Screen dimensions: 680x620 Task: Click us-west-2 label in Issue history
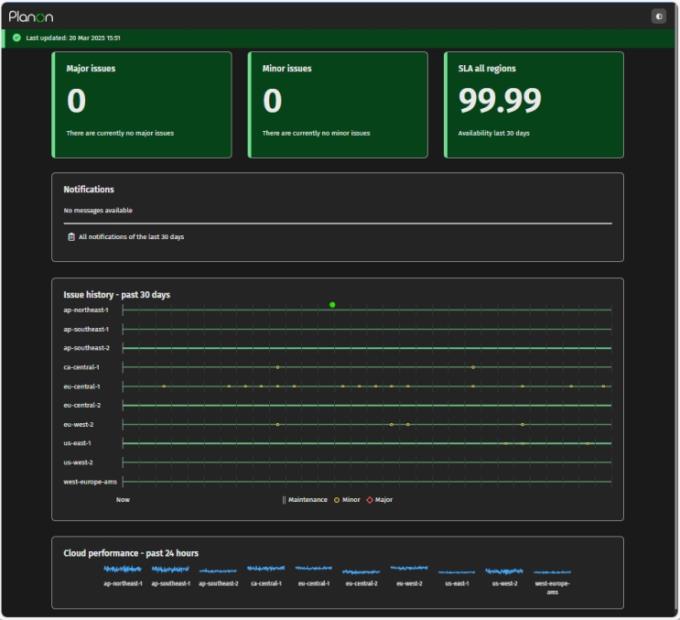tap(78, 462)
